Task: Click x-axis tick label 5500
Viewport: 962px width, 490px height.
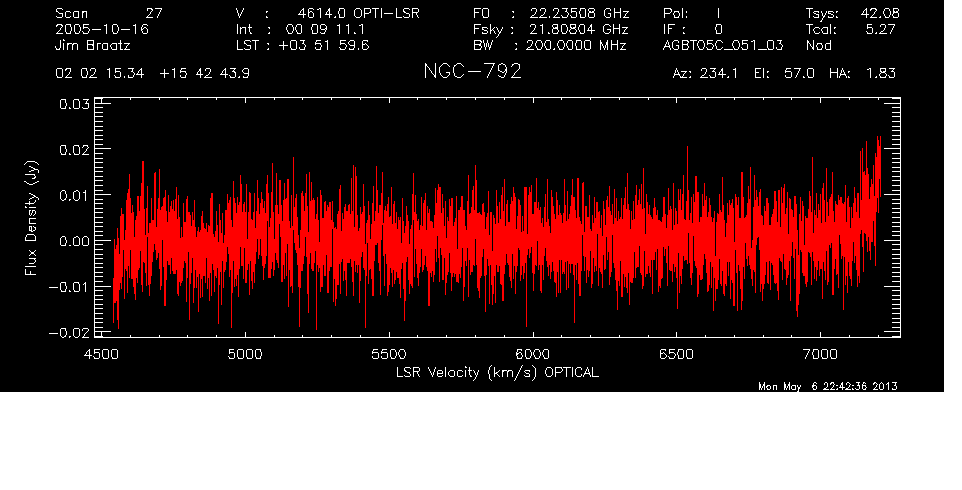Action: point(389,354)
